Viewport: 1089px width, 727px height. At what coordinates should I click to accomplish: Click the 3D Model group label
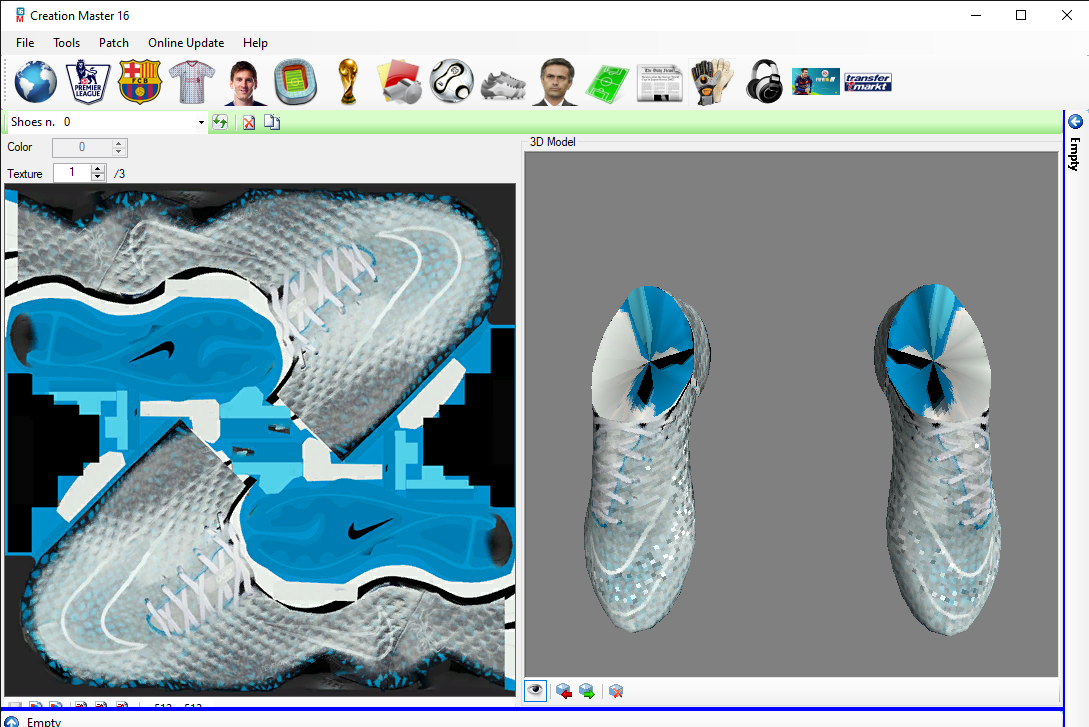[x=553, y=142]
